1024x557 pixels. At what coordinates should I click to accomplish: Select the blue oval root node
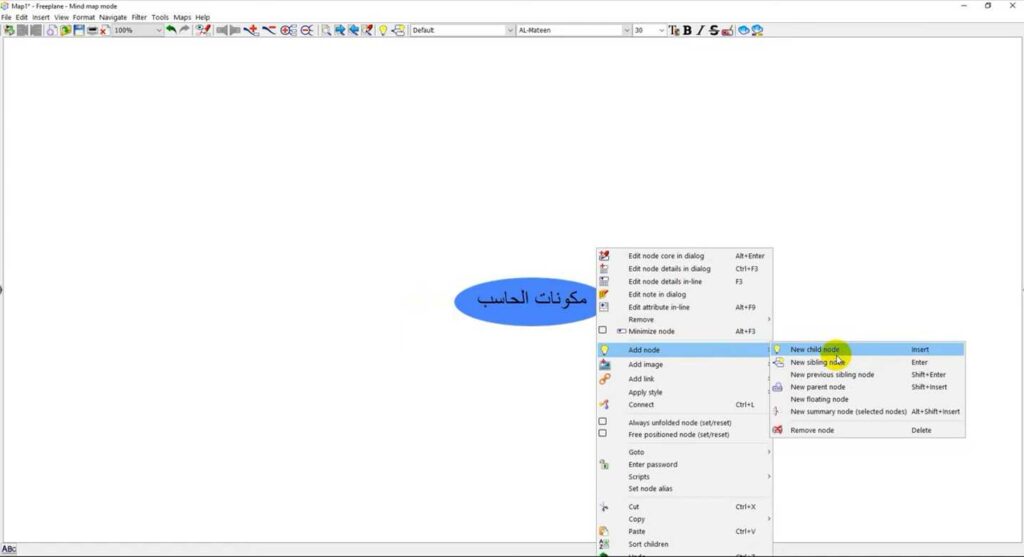coord(526,301)
